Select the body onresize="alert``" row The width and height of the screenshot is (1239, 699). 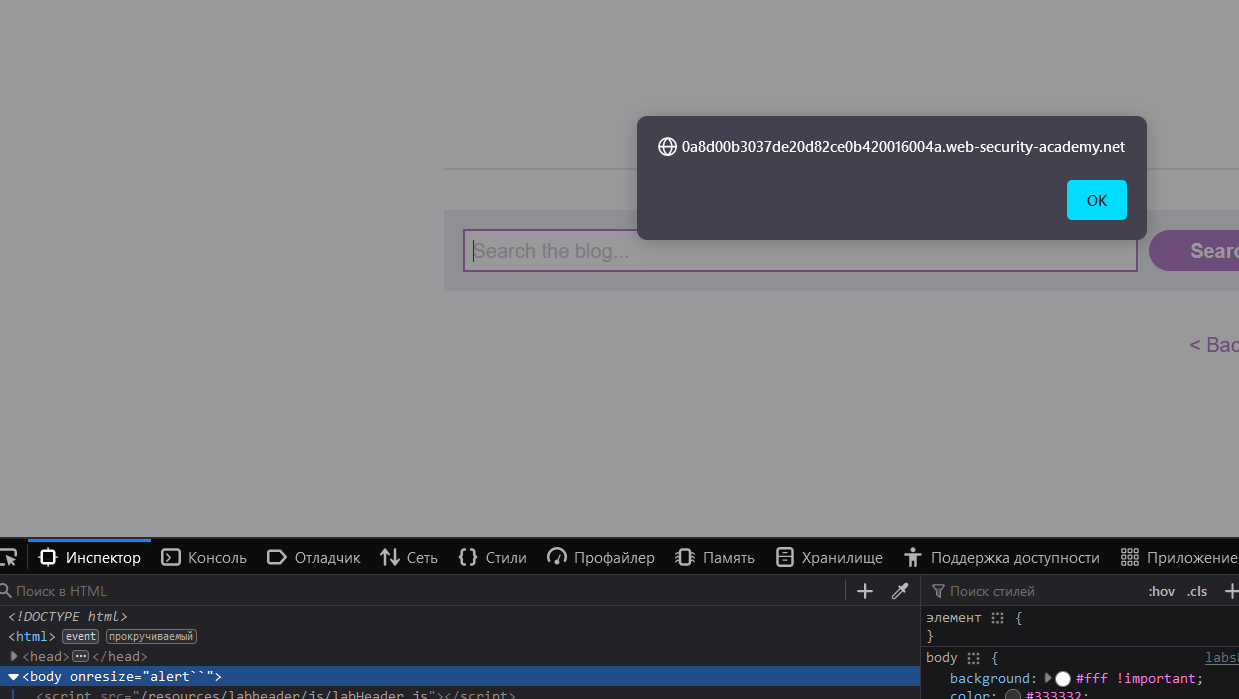click(460, 677)
